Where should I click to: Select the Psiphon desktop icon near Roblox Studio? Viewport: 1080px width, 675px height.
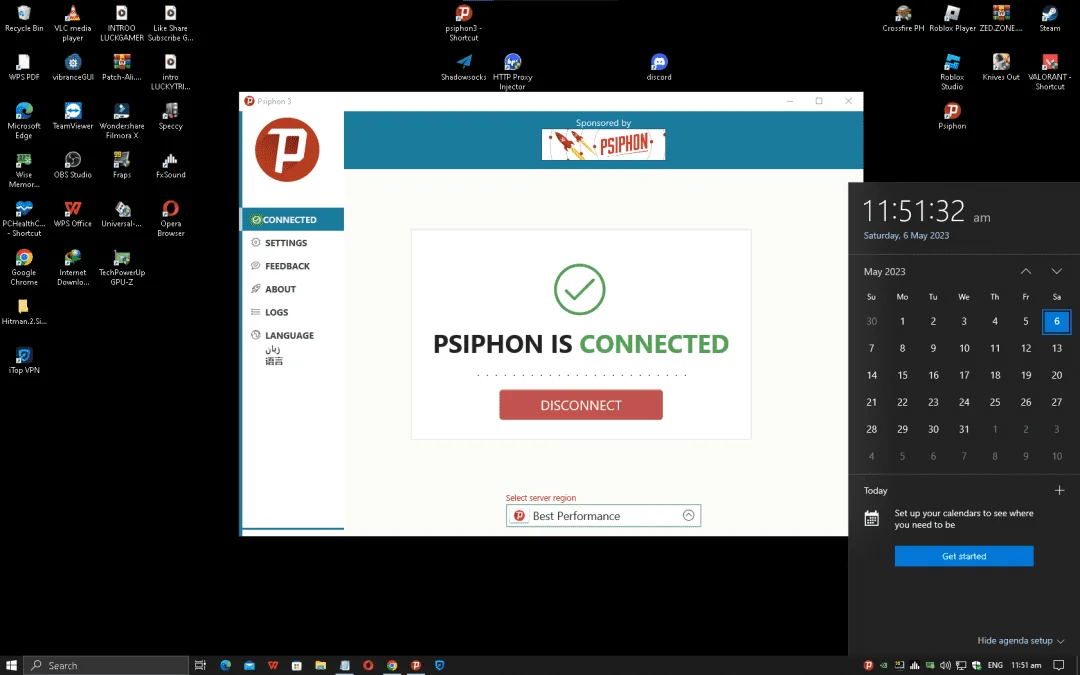952,116
